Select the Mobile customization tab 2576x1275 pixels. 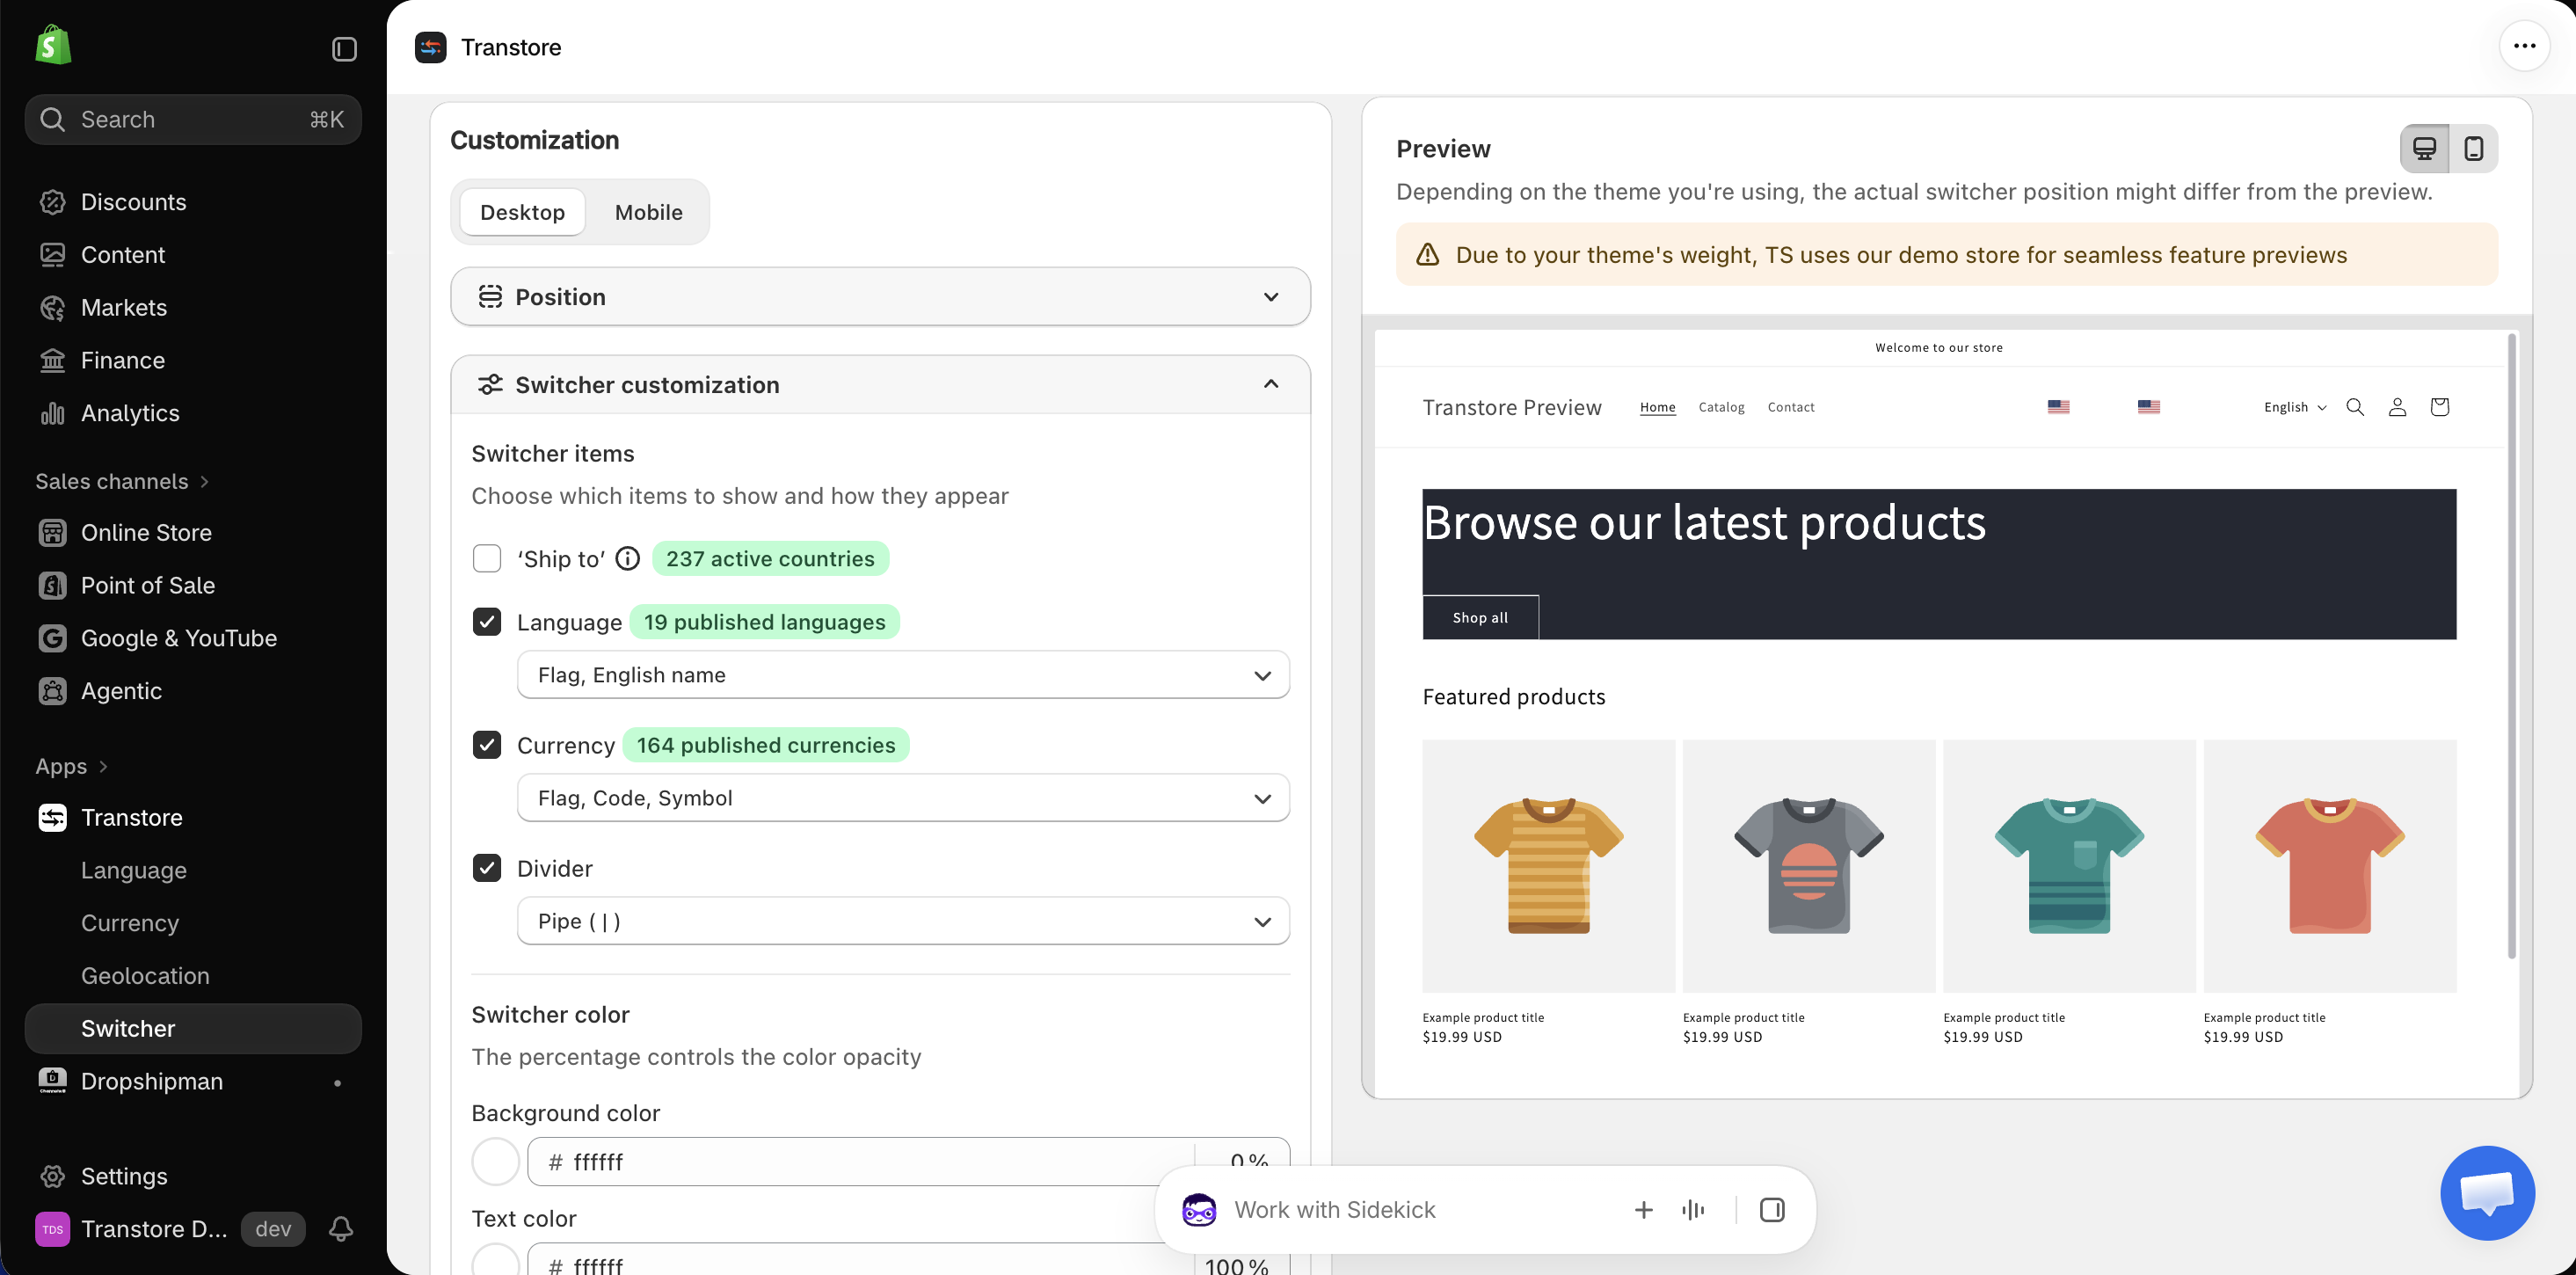pos(648,212)
